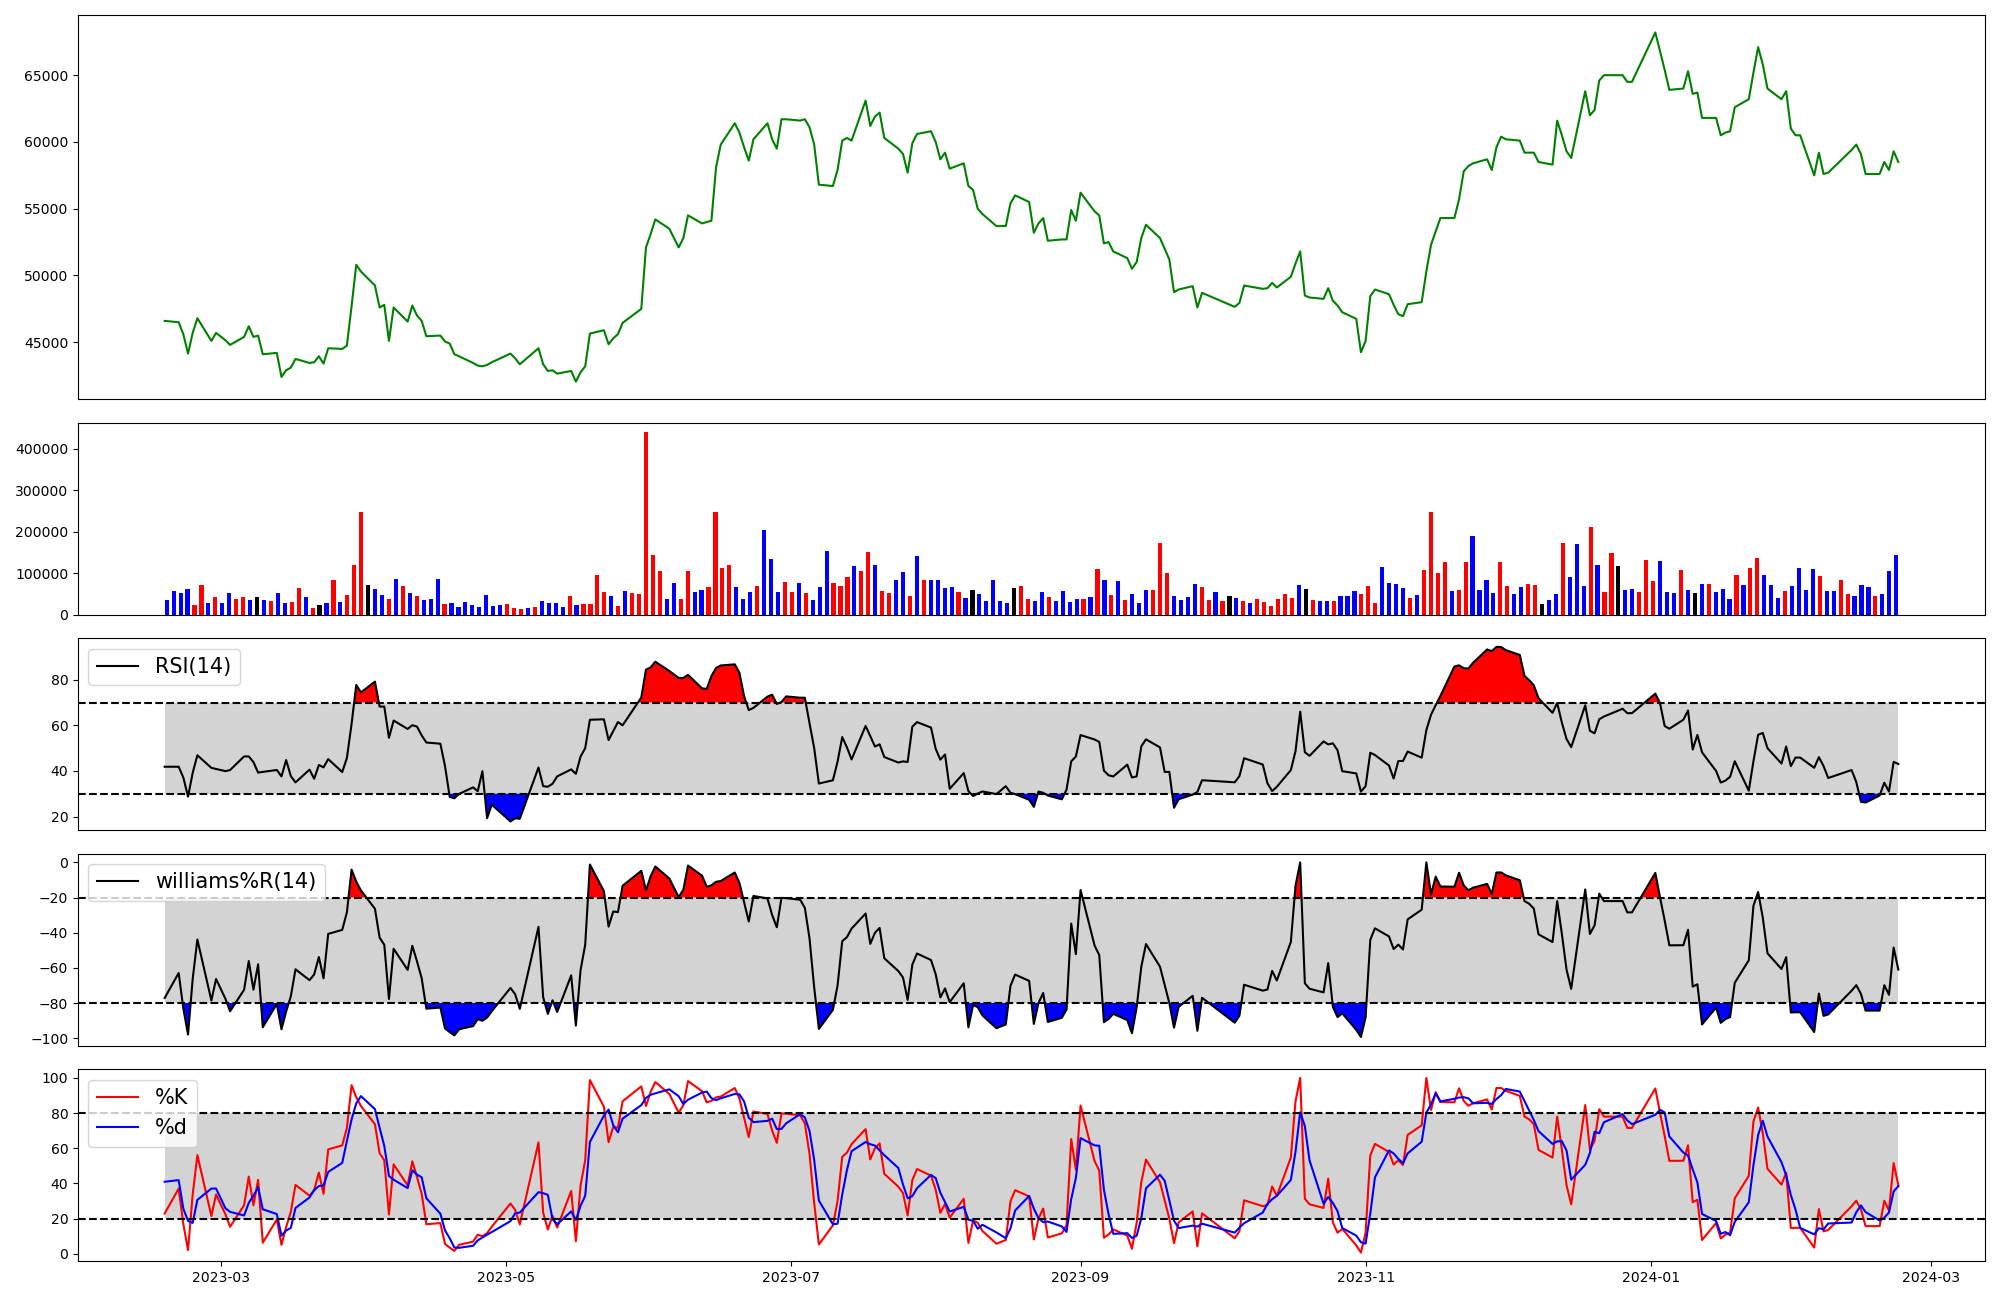The height and width of the screenshot is (1300, 2000).
Task: Click the highest peak of green price line
Action: point(1655,34)
